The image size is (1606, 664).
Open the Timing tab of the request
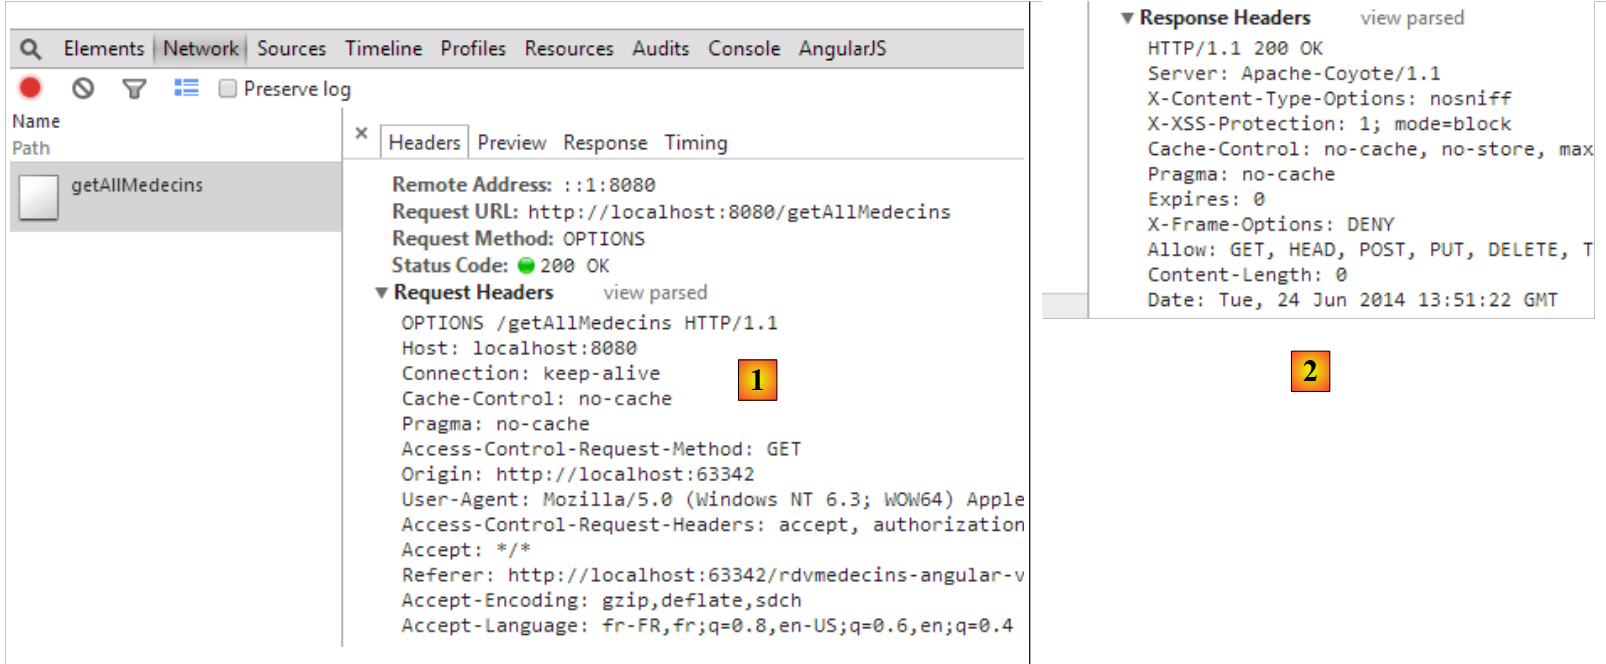tap(695, 143)
